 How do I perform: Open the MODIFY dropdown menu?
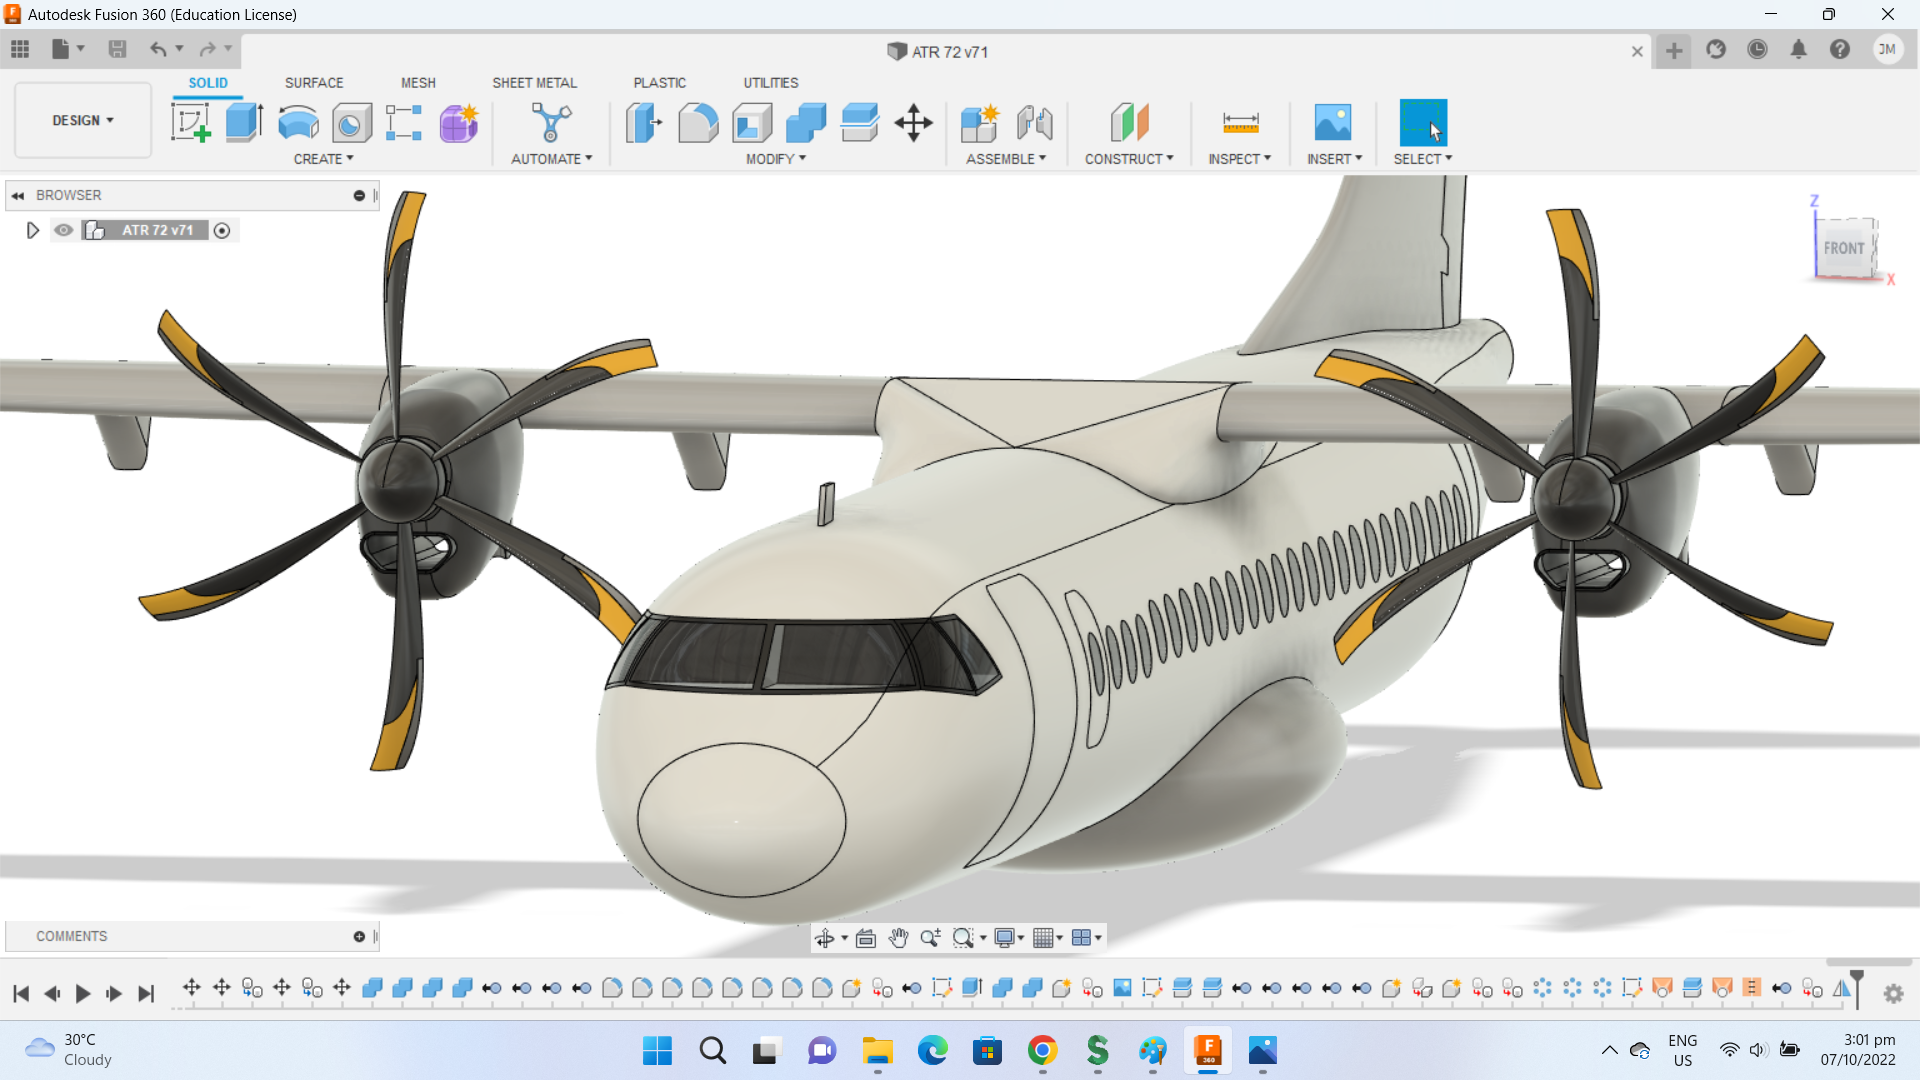click(x=775, y=159)
